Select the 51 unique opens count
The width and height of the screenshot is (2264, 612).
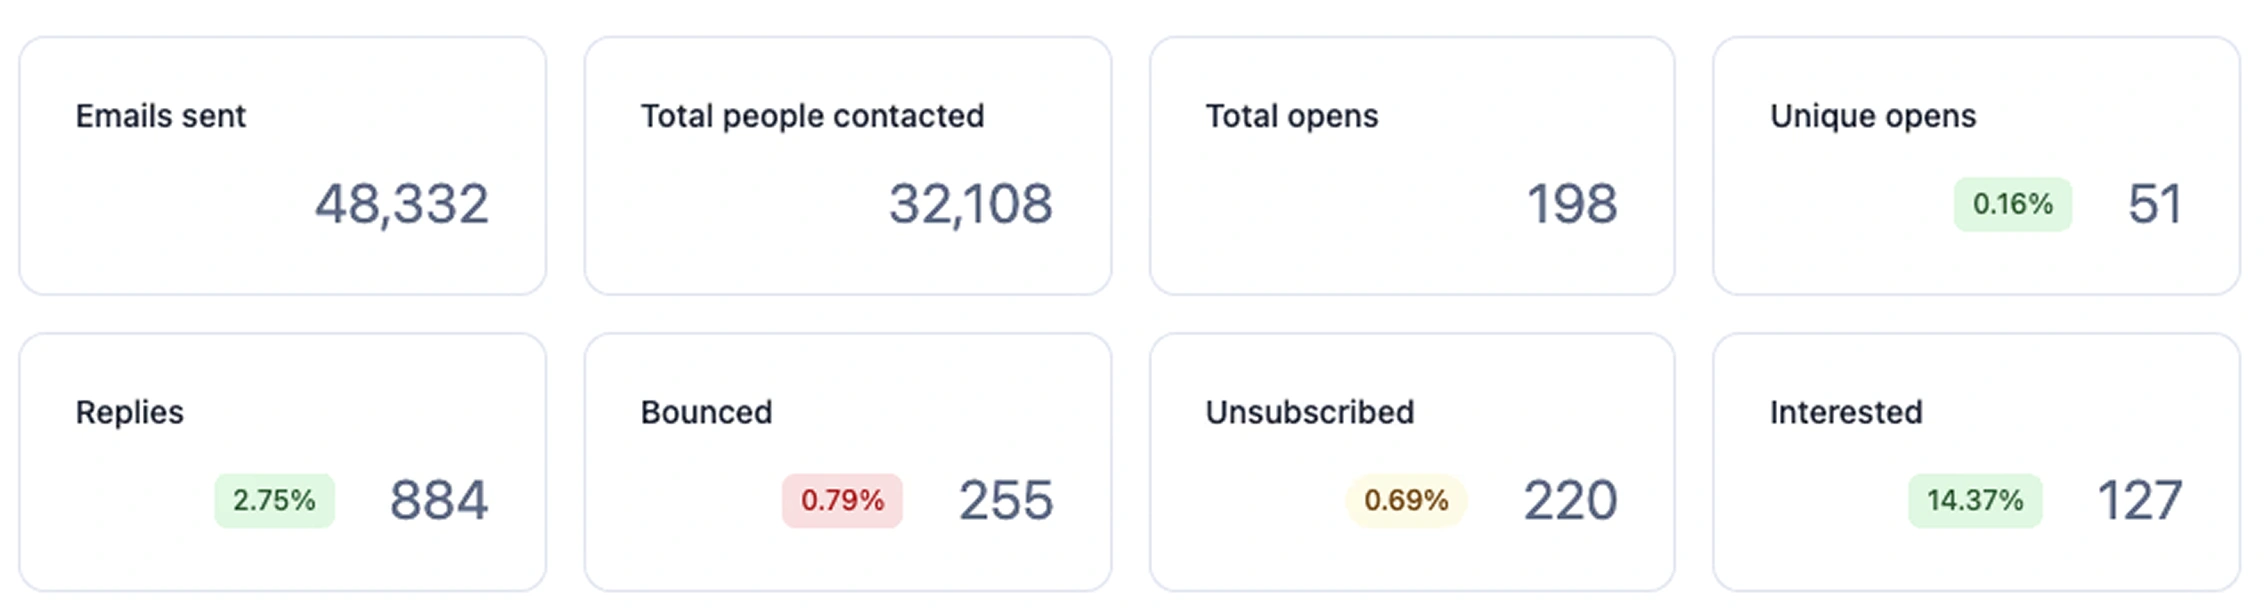[x=2154, y=204]
